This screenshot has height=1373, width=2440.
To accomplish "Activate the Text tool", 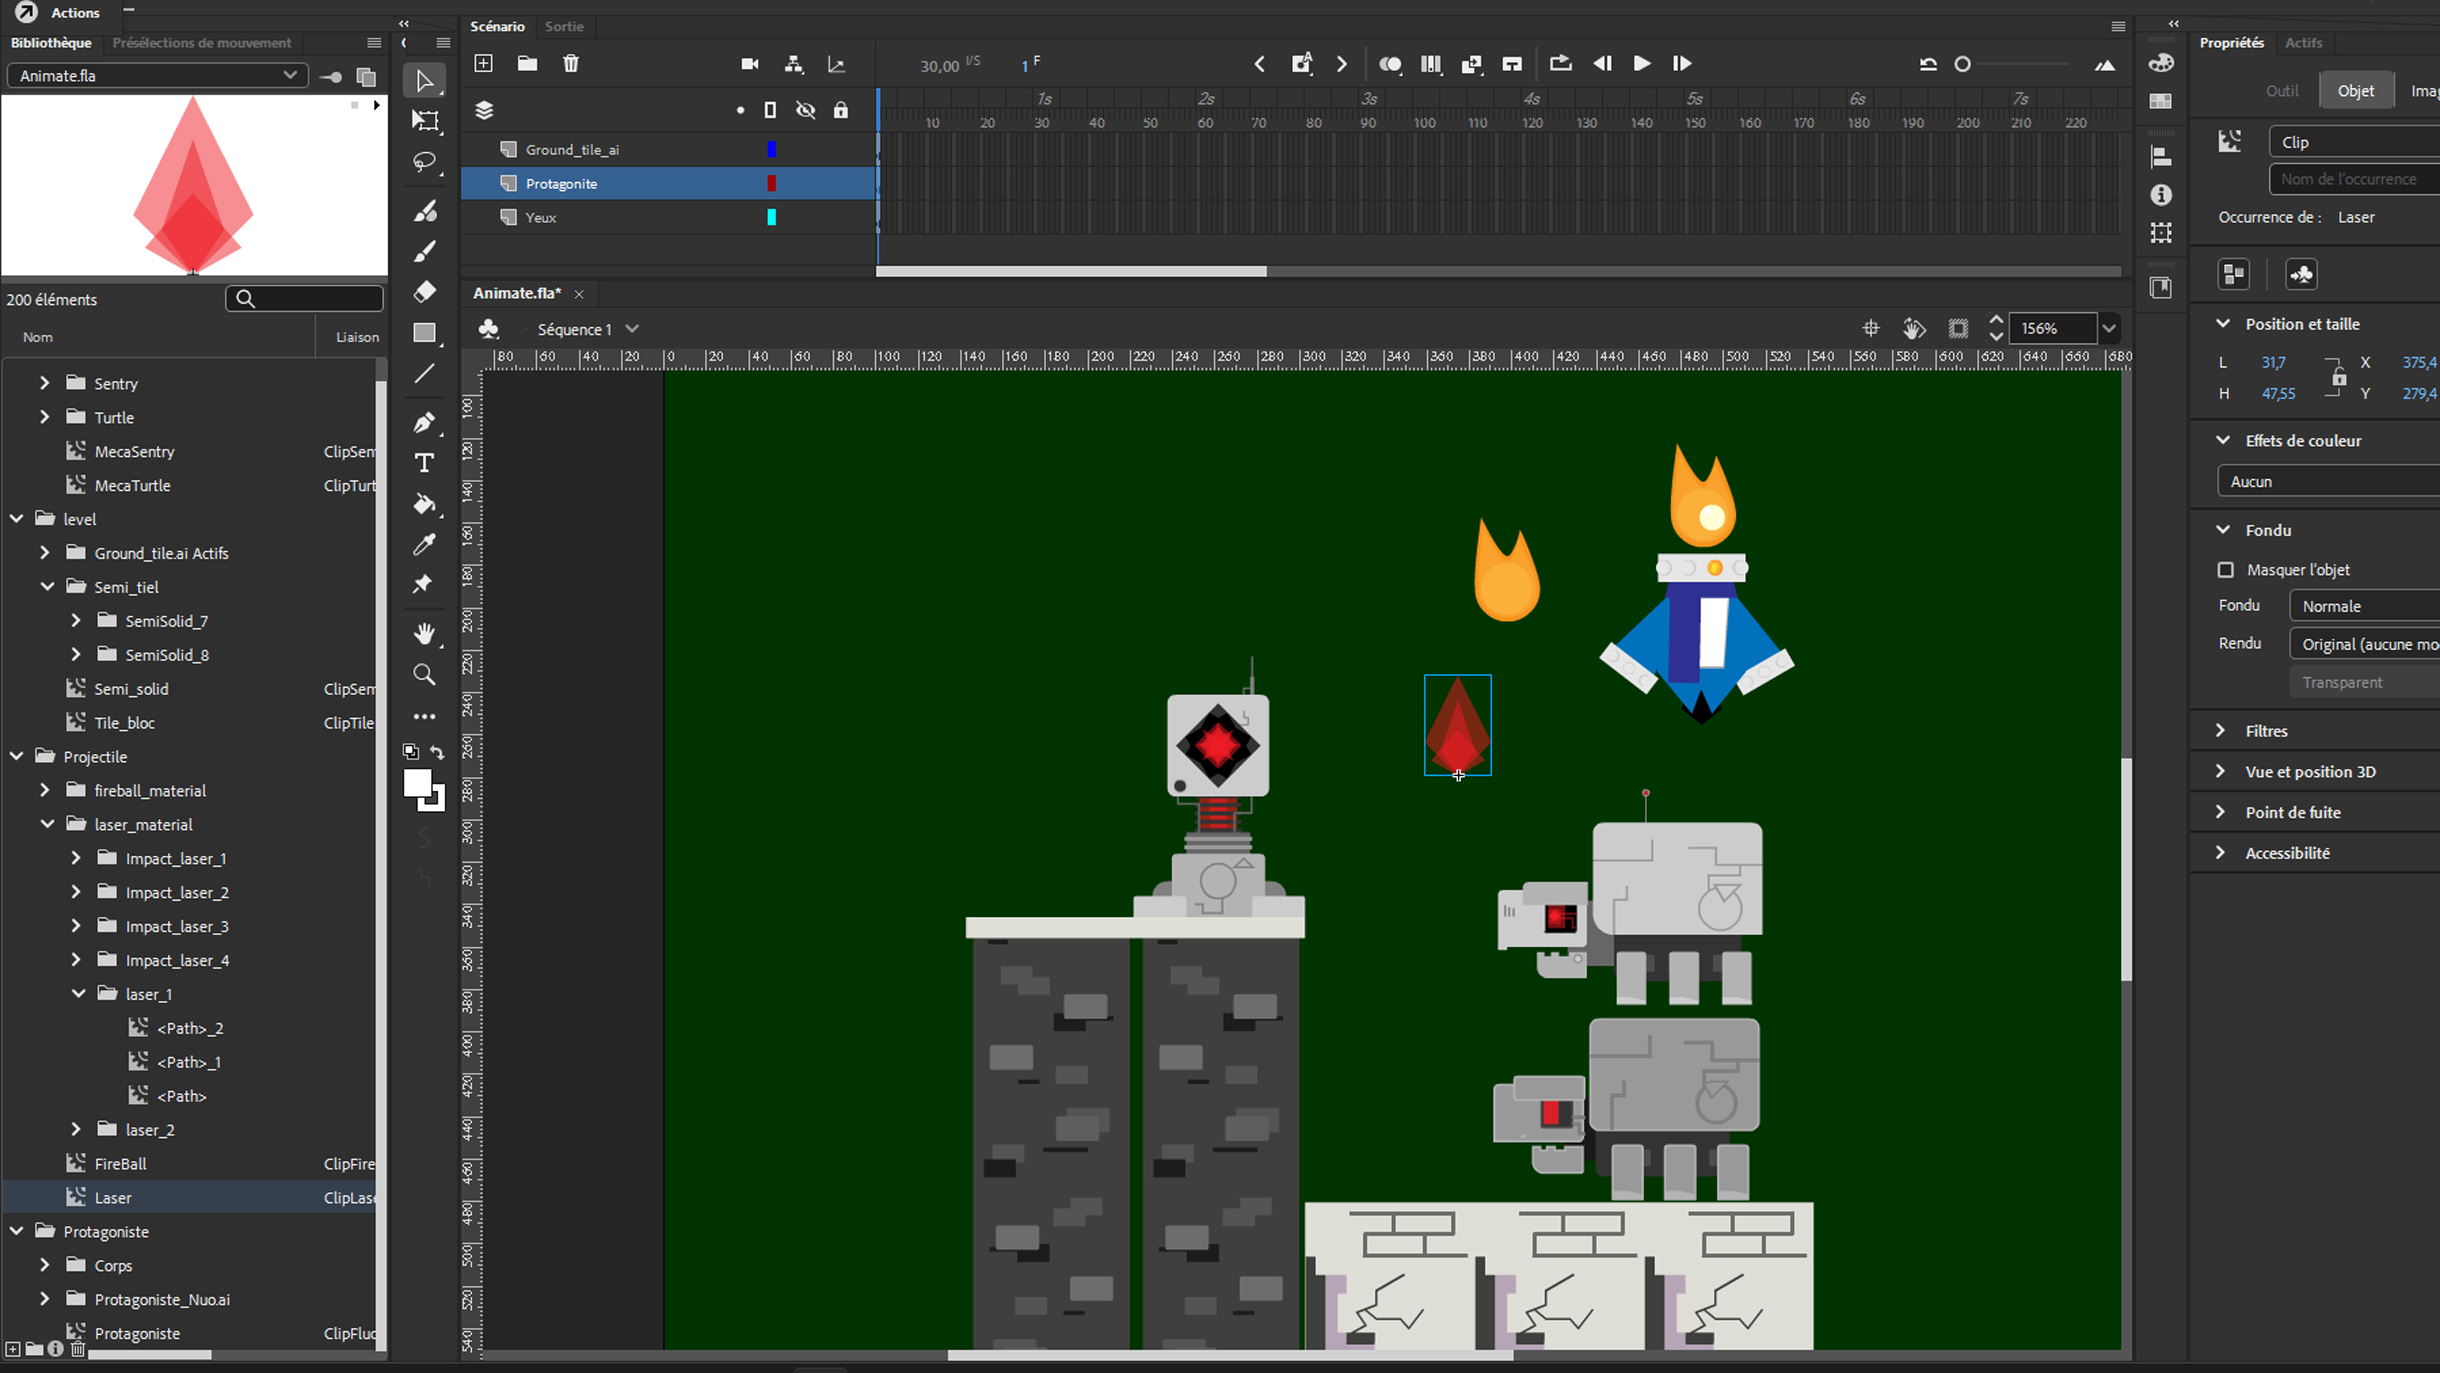I will [x=424, y=462].
